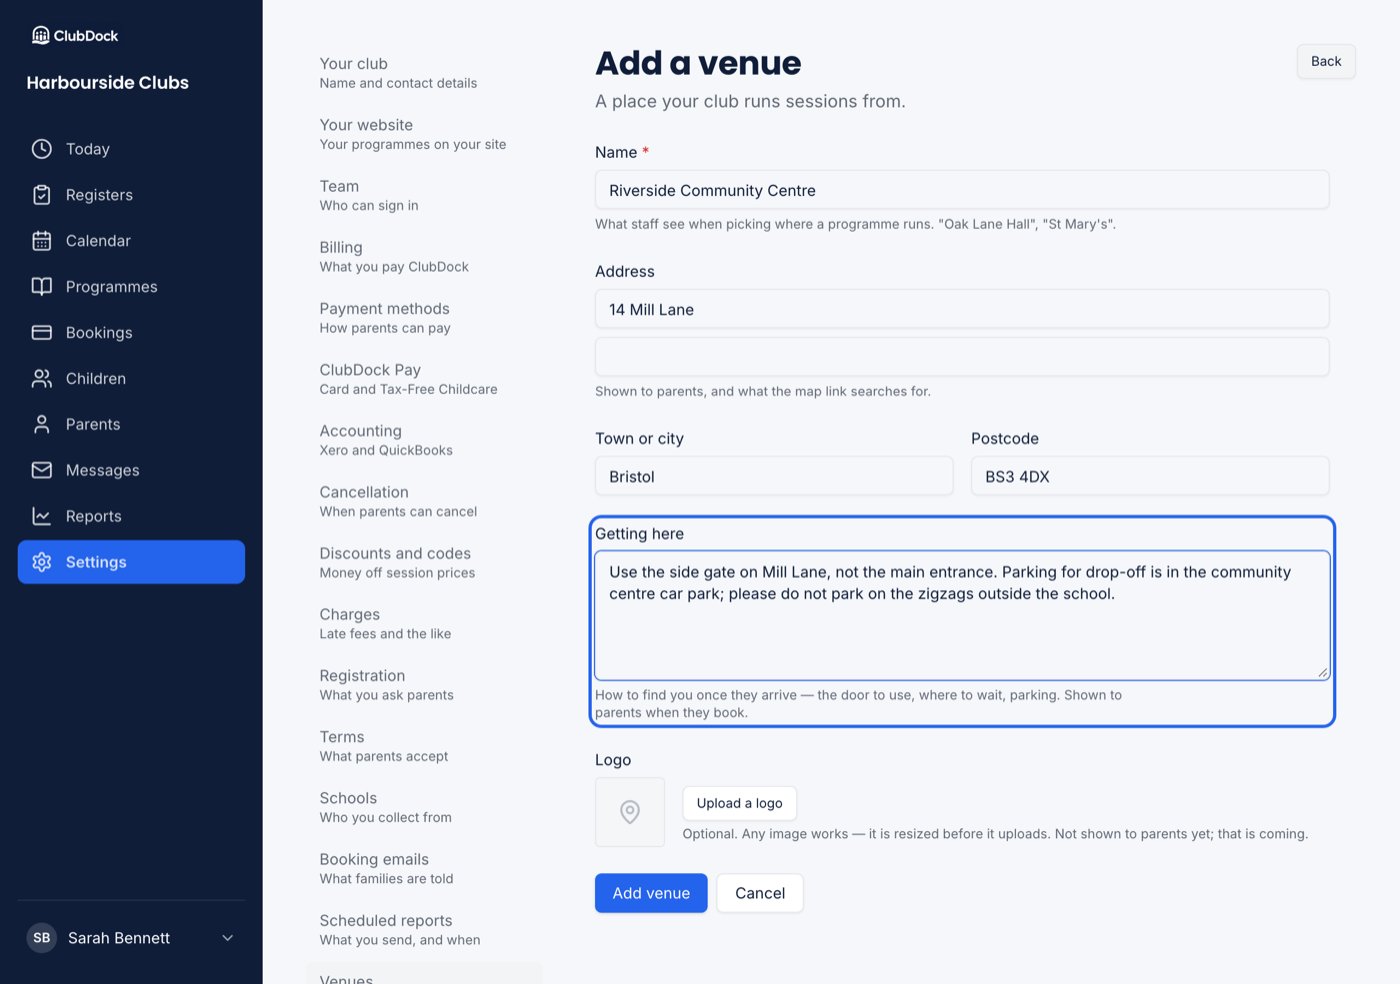Click the Children people icon

[42, 379]
